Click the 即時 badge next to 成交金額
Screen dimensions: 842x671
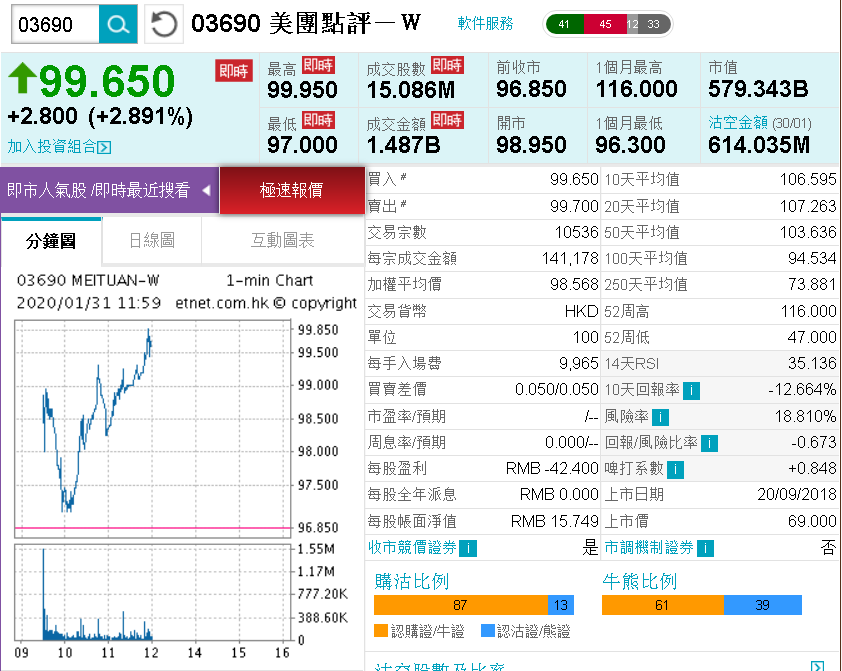[447, 120]
